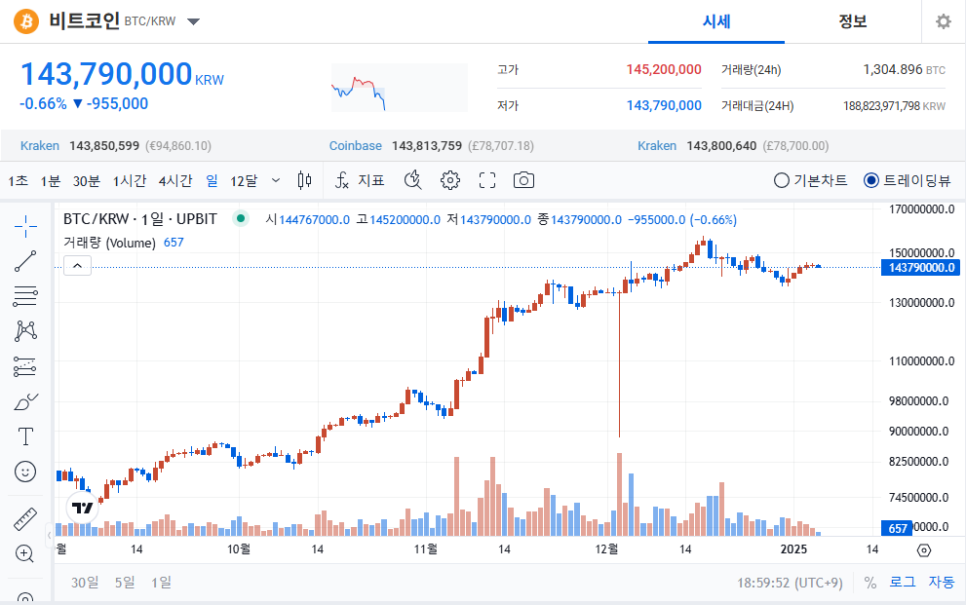Select the trend line drawing tool
This screenshot has height=605, width=966.
(x=25, y=261)
